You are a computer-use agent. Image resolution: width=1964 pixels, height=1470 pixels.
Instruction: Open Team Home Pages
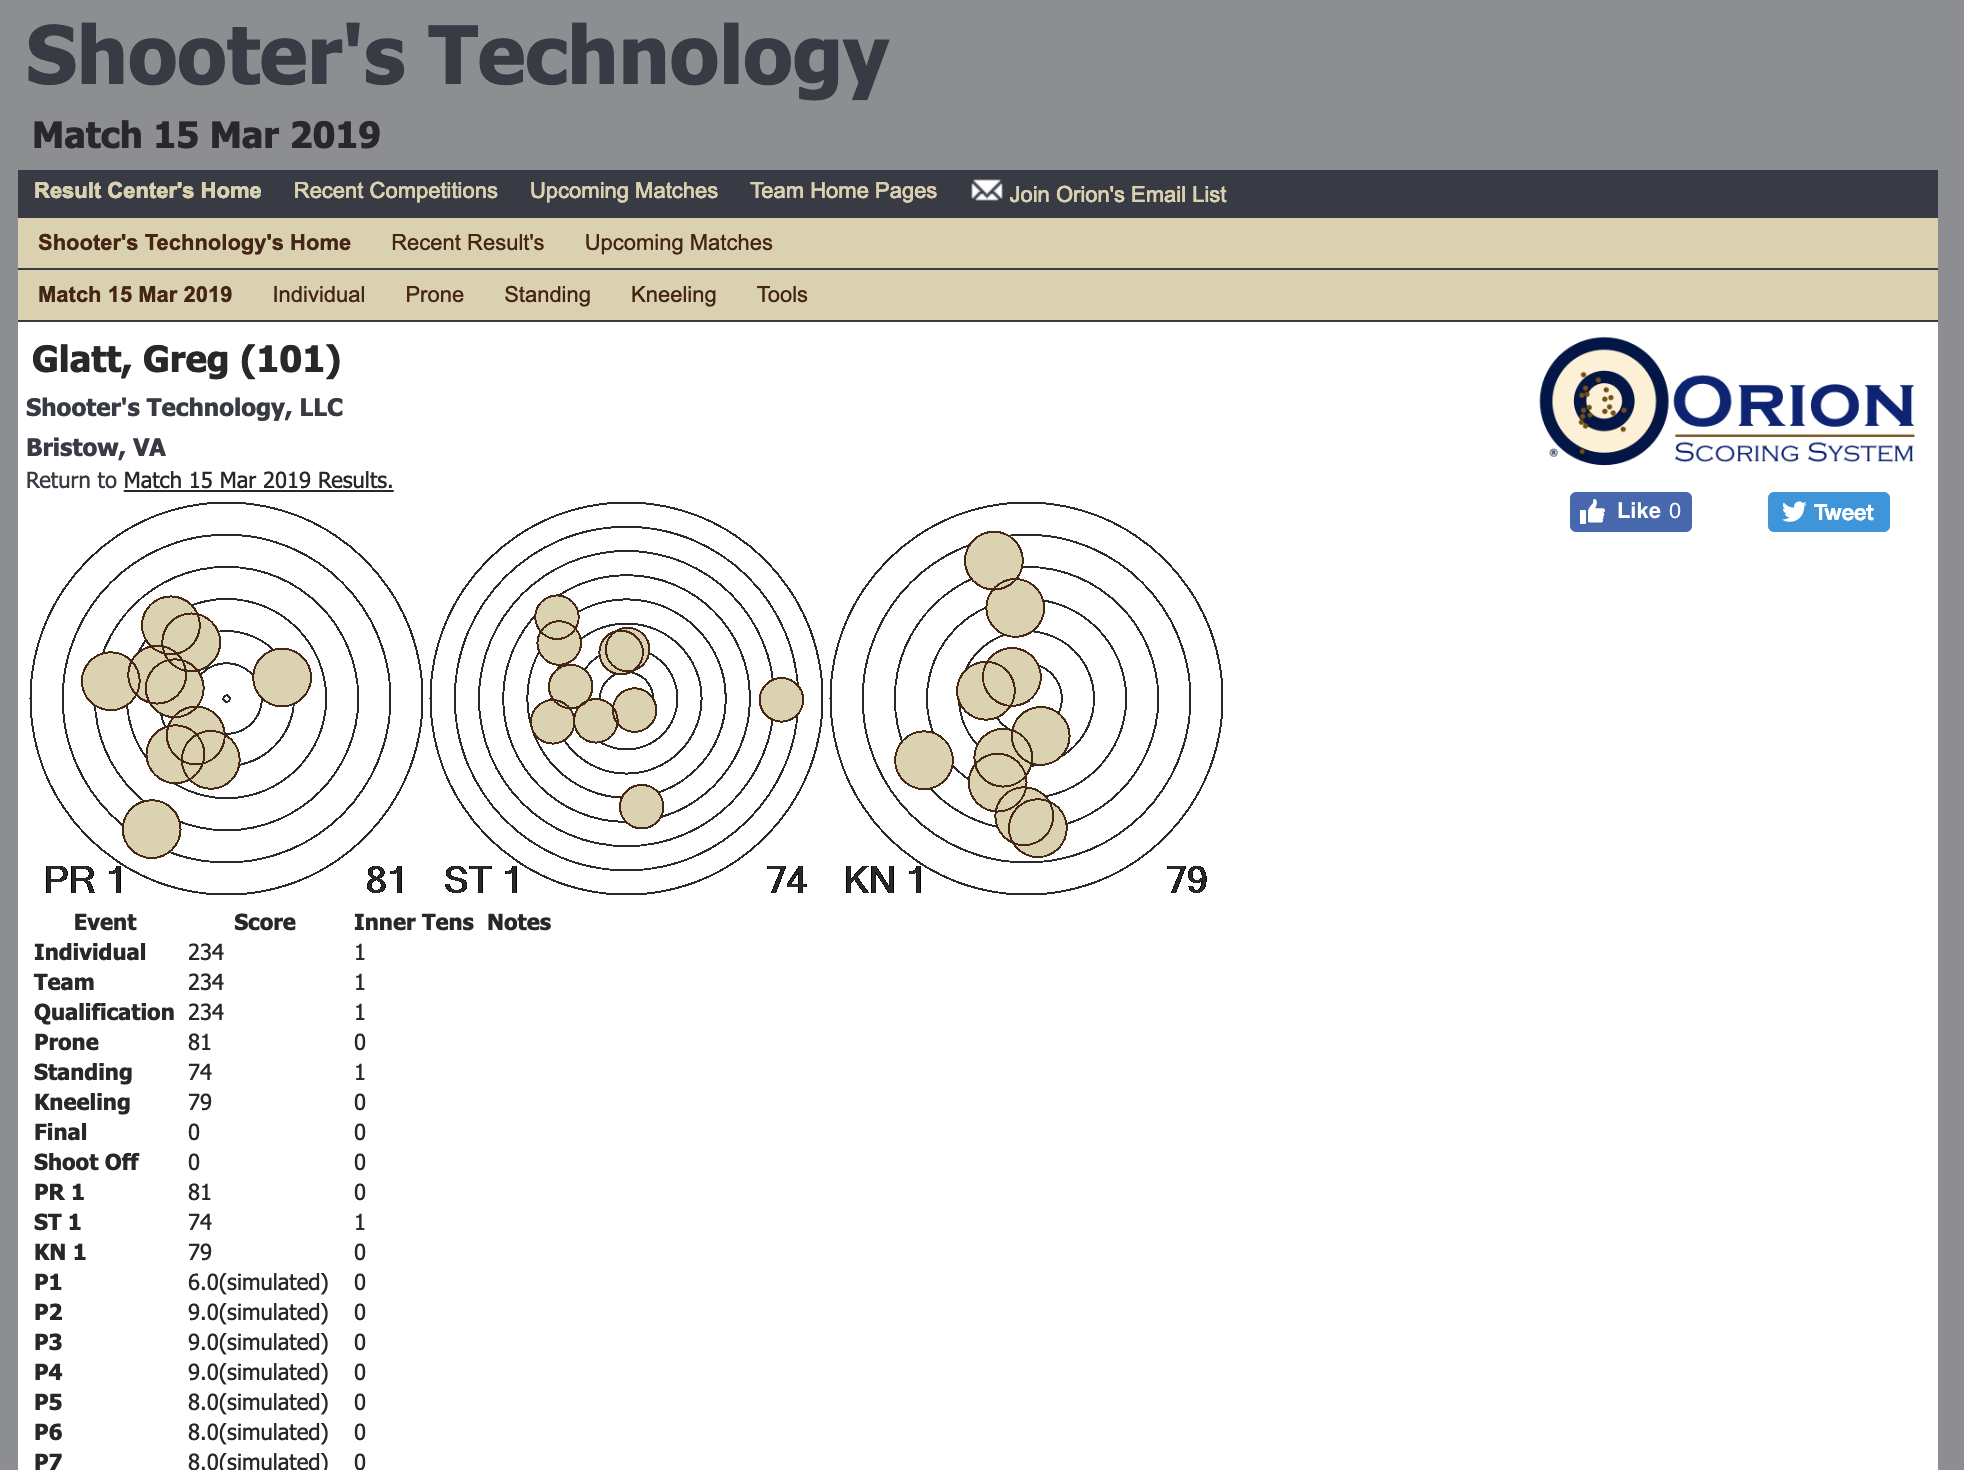pos(843,191)
